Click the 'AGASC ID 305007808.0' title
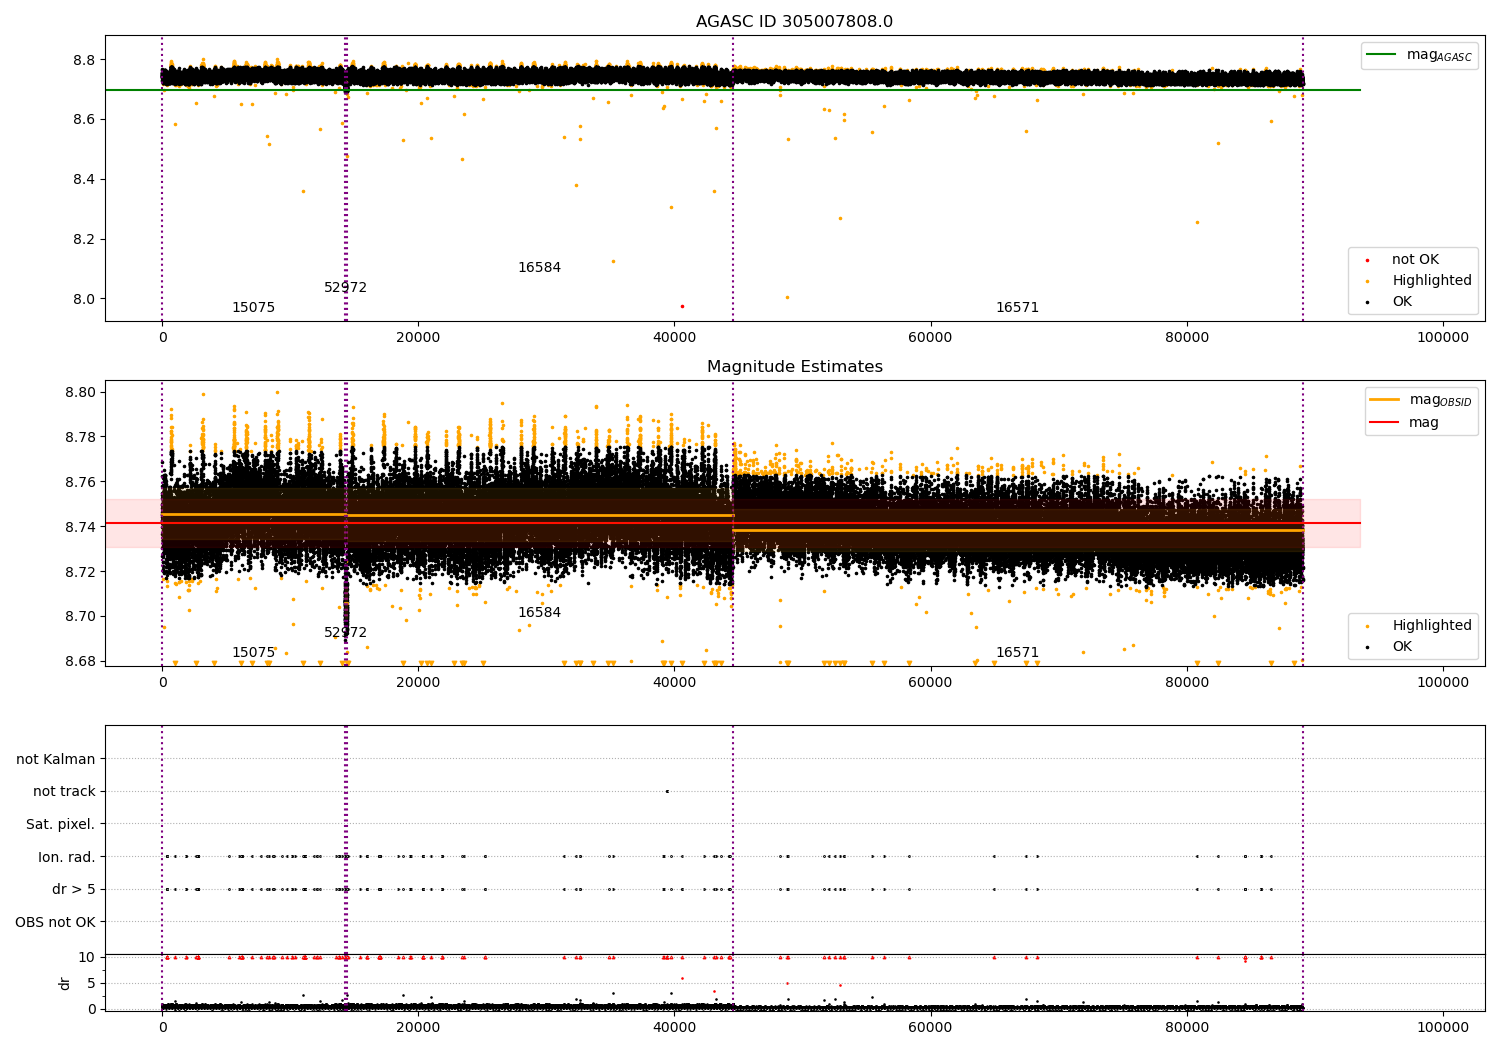Viewport: 1500px width, 1050px height. [794, 22]
